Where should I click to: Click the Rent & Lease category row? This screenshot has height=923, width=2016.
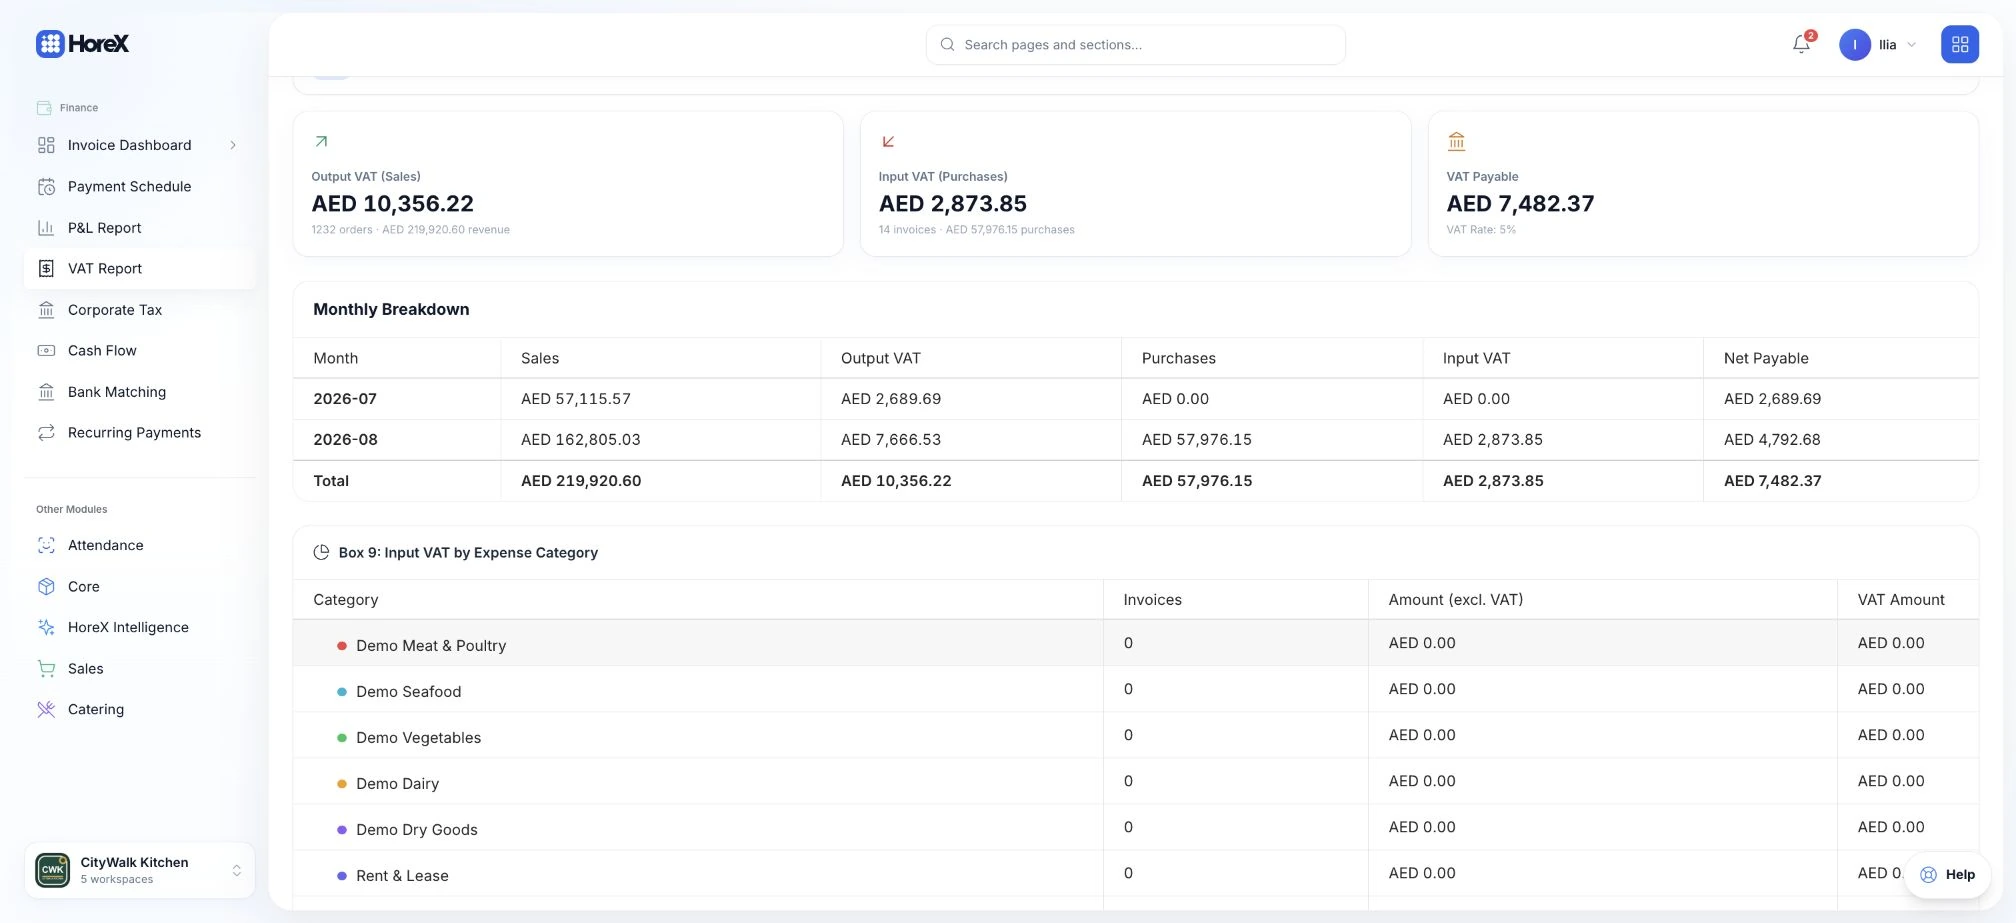pyautogui.click(x=1135, y=874)
